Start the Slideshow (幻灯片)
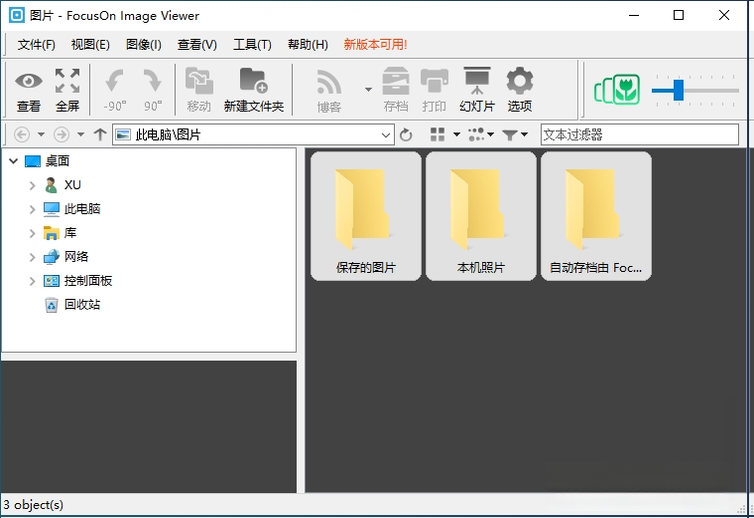The height and width of the screenshot is (518, 754). 477,89
